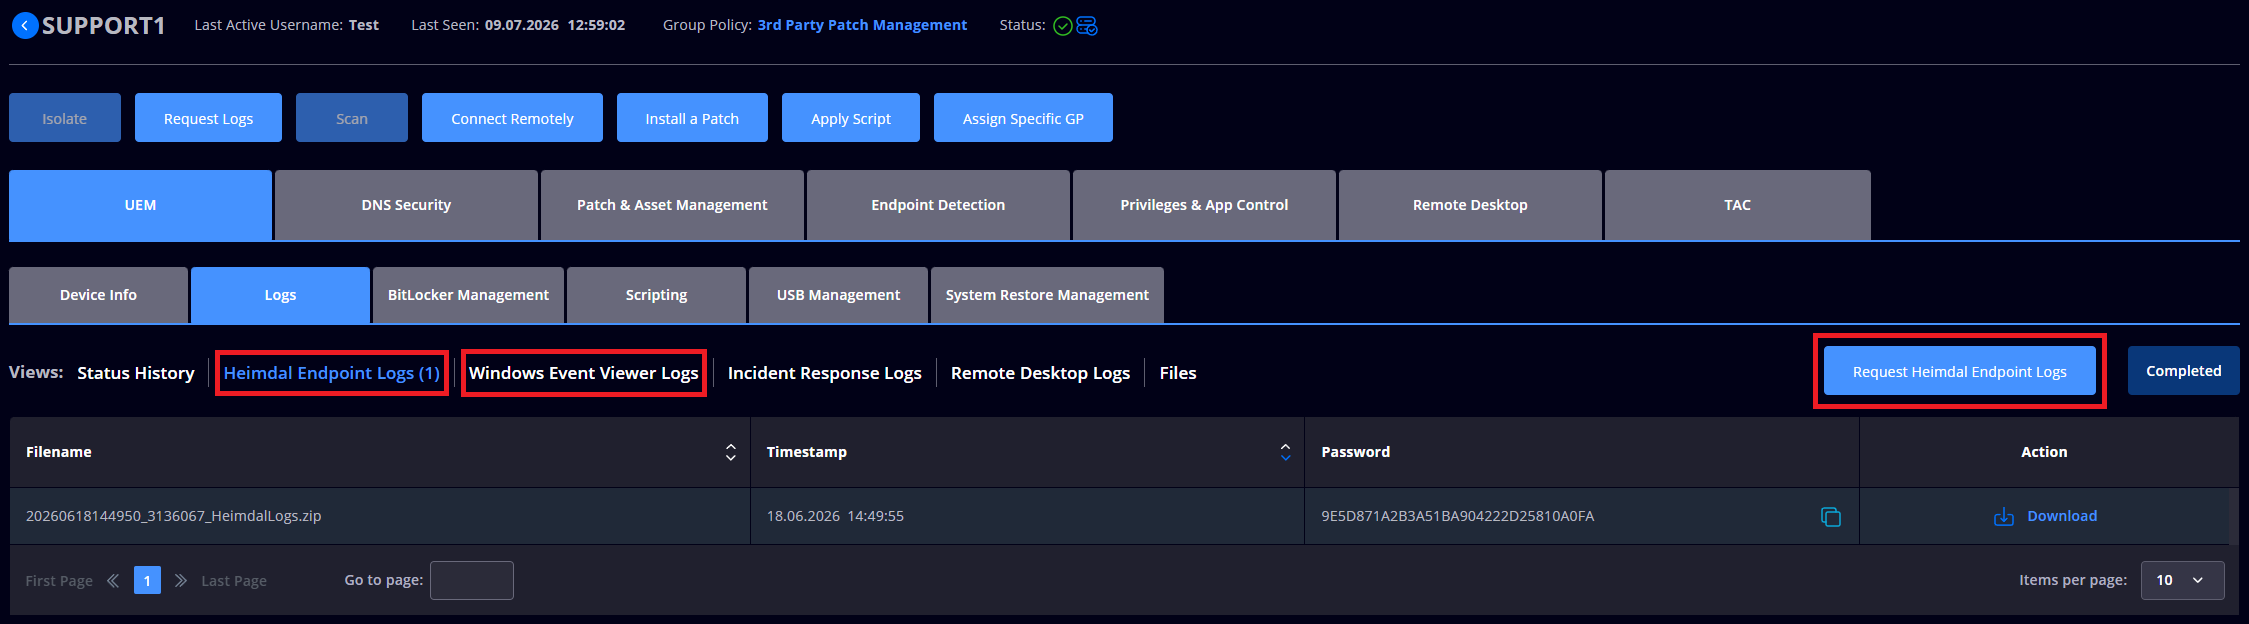This screenshot has width=2249, height=624.
Task: Sort the table by the Filename column arrows
Action: tap(731, 452)
